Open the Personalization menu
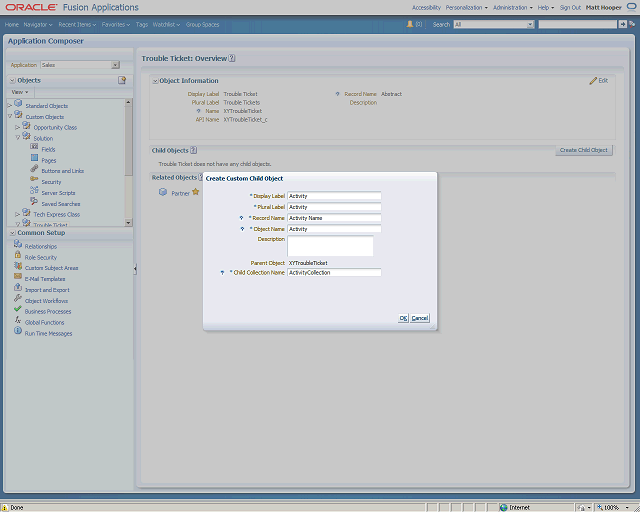 pyautogui.click(x=467, y=7)
